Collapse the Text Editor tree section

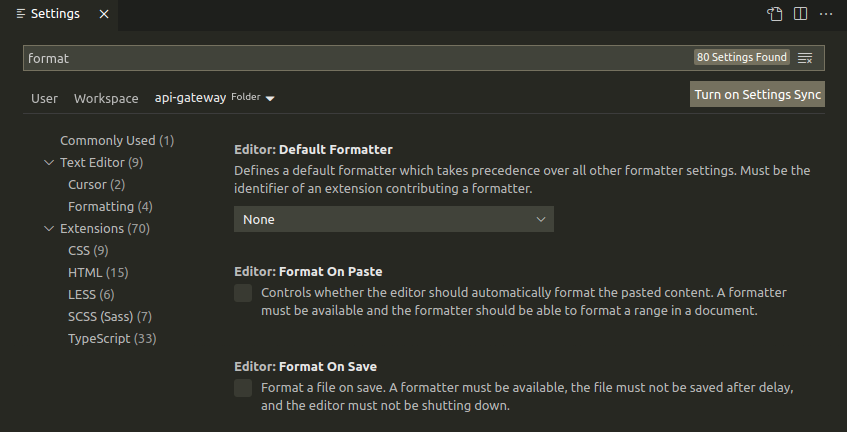49,162
